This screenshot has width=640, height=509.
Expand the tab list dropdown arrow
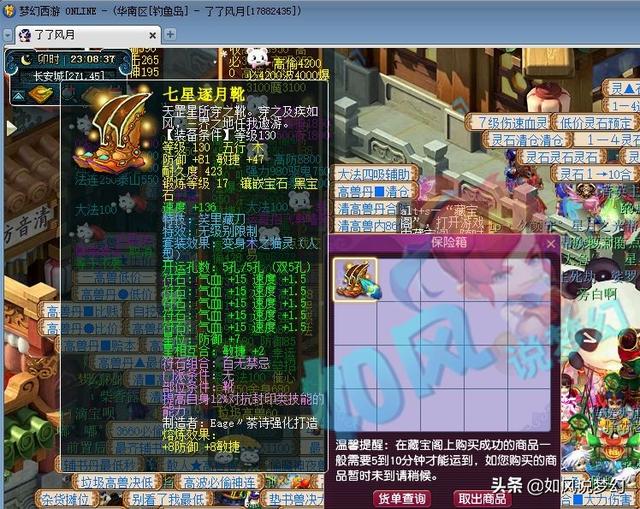(7, 35)
